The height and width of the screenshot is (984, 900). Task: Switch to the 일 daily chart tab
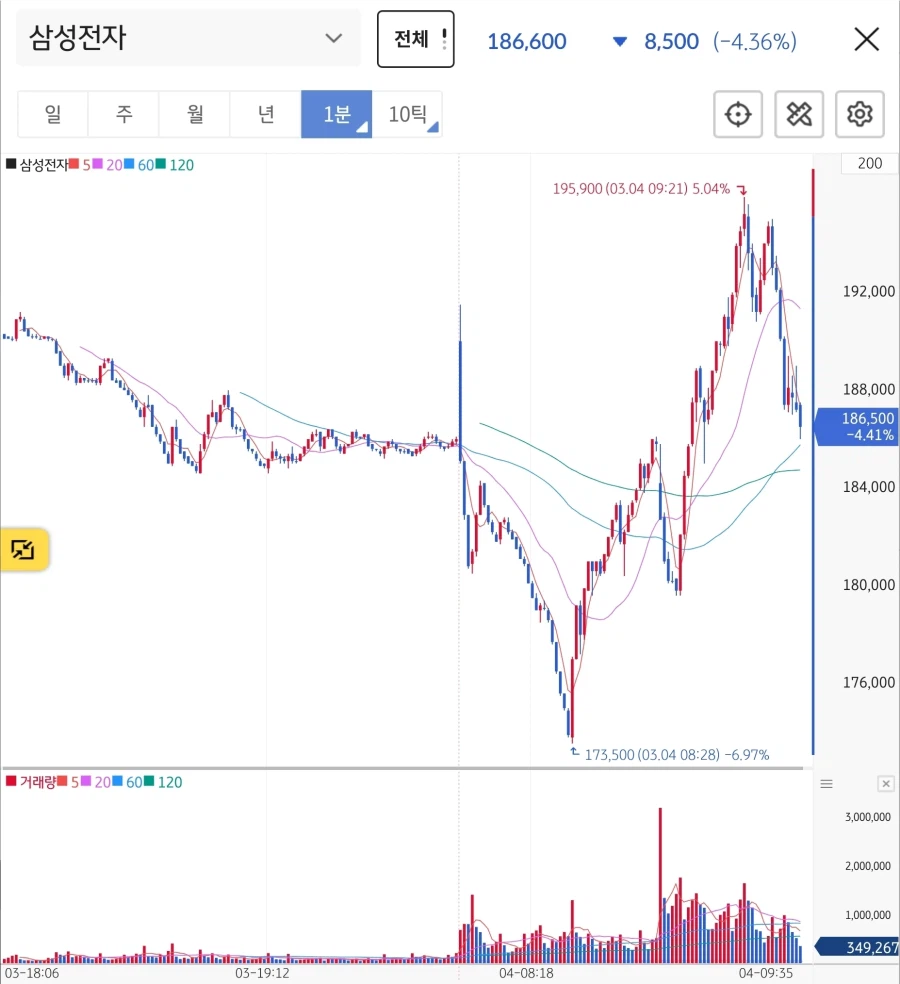click(x=53, y=114)
